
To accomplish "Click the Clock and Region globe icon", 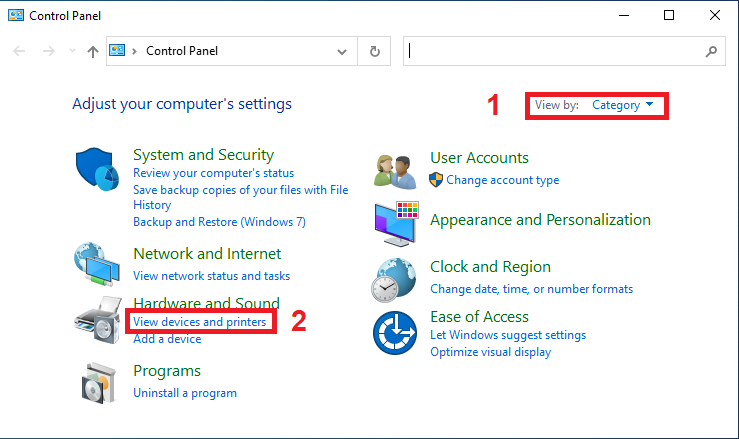I will click(x=394, y=279).
